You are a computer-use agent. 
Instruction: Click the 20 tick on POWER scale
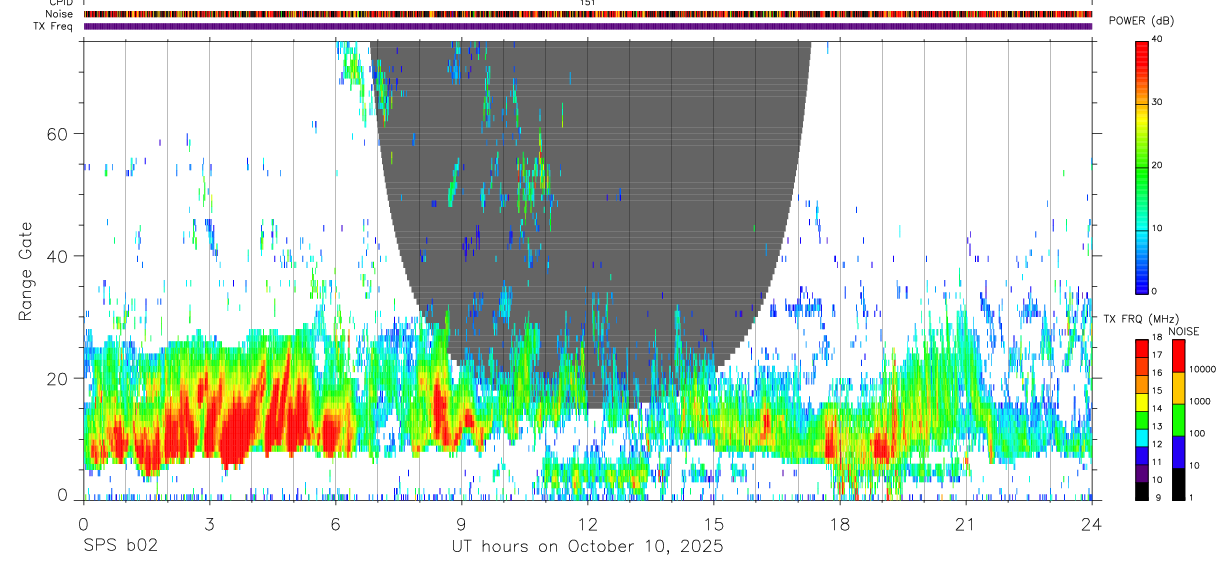pyautogui.click(x=1158, y=166)
